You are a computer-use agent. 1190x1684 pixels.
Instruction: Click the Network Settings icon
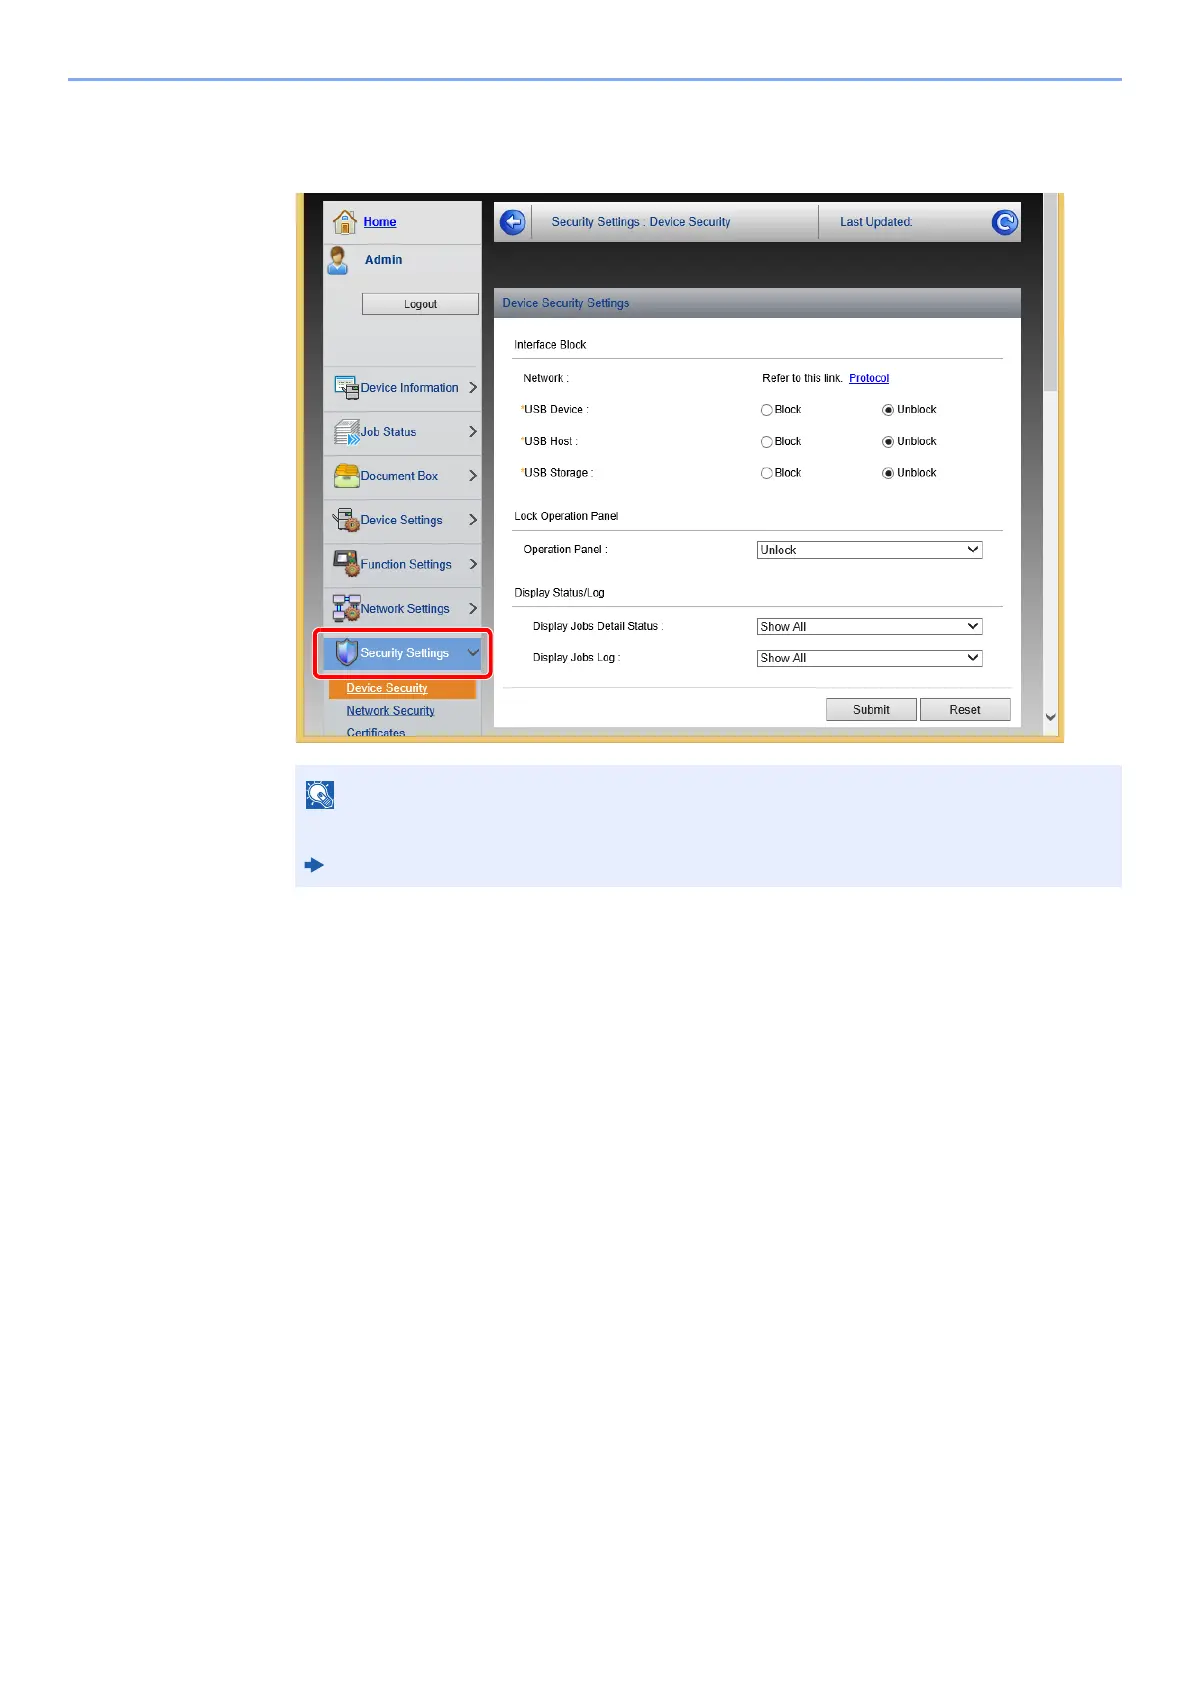coord(346,608)
